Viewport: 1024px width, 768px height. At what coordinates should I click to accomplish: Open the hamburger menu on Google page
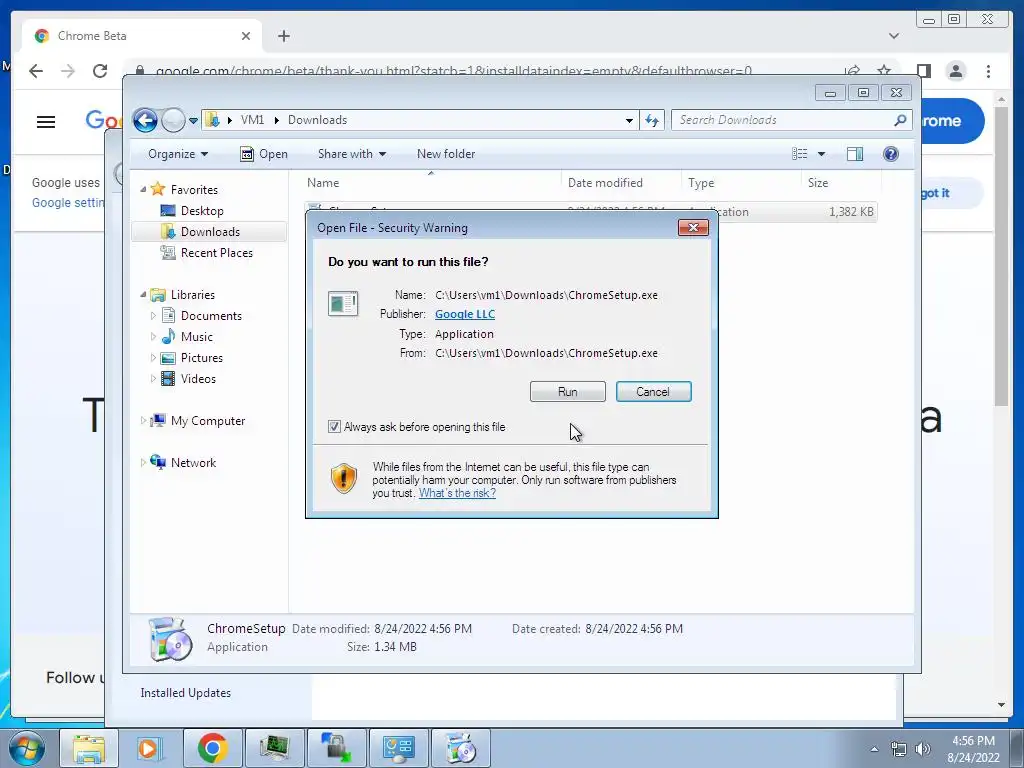pyautogui.click(x=46, y=121)
